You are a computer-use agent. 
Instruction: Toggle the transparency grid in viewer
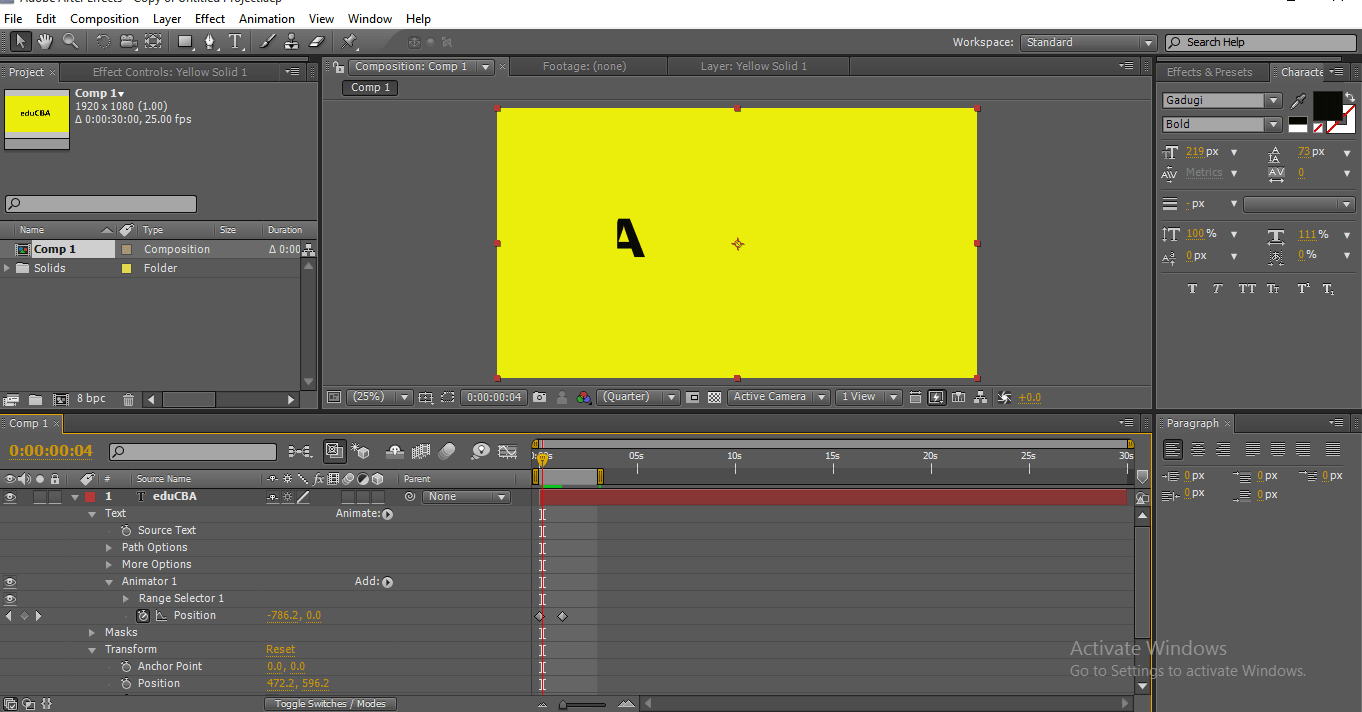tap(714, 397)
